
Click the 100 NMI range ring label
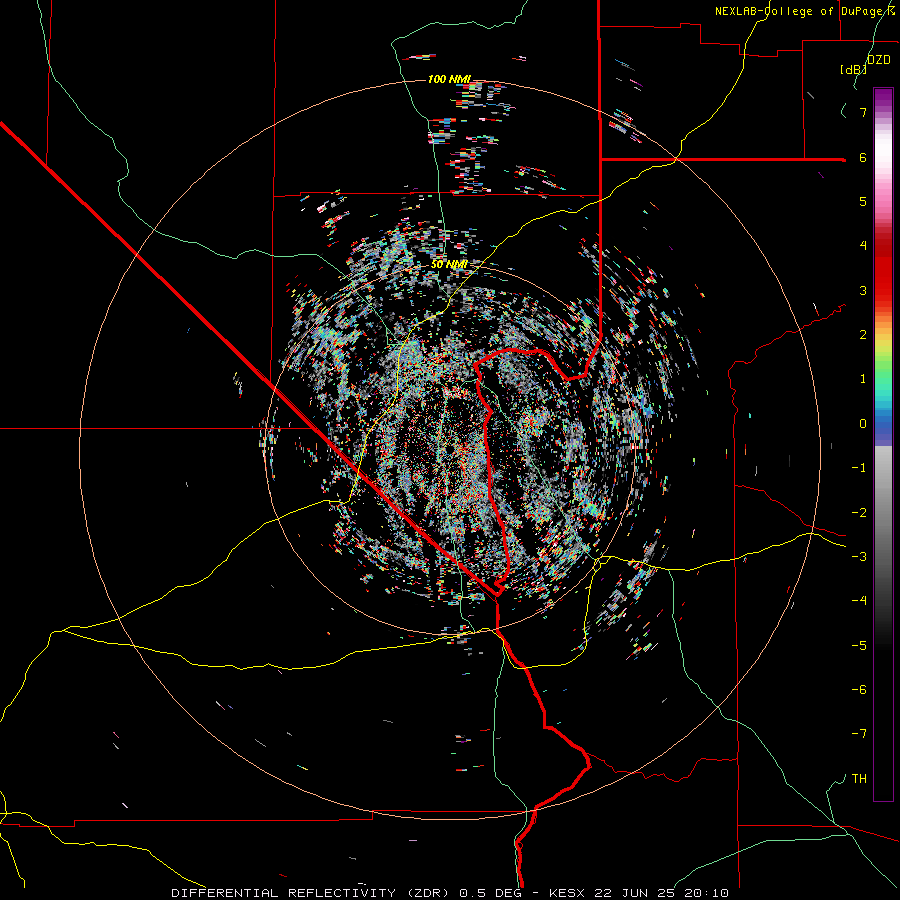tap(449, 79)
